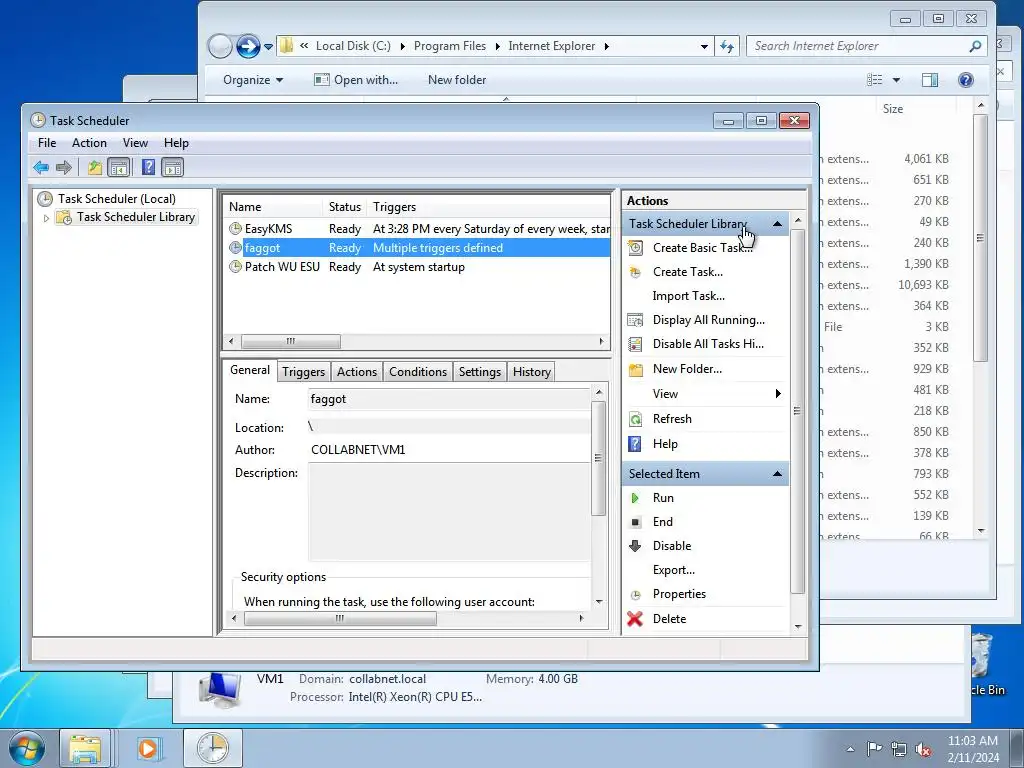Click New Folder action
Viewport: 1024px width, 768px height.
point(687,369)
